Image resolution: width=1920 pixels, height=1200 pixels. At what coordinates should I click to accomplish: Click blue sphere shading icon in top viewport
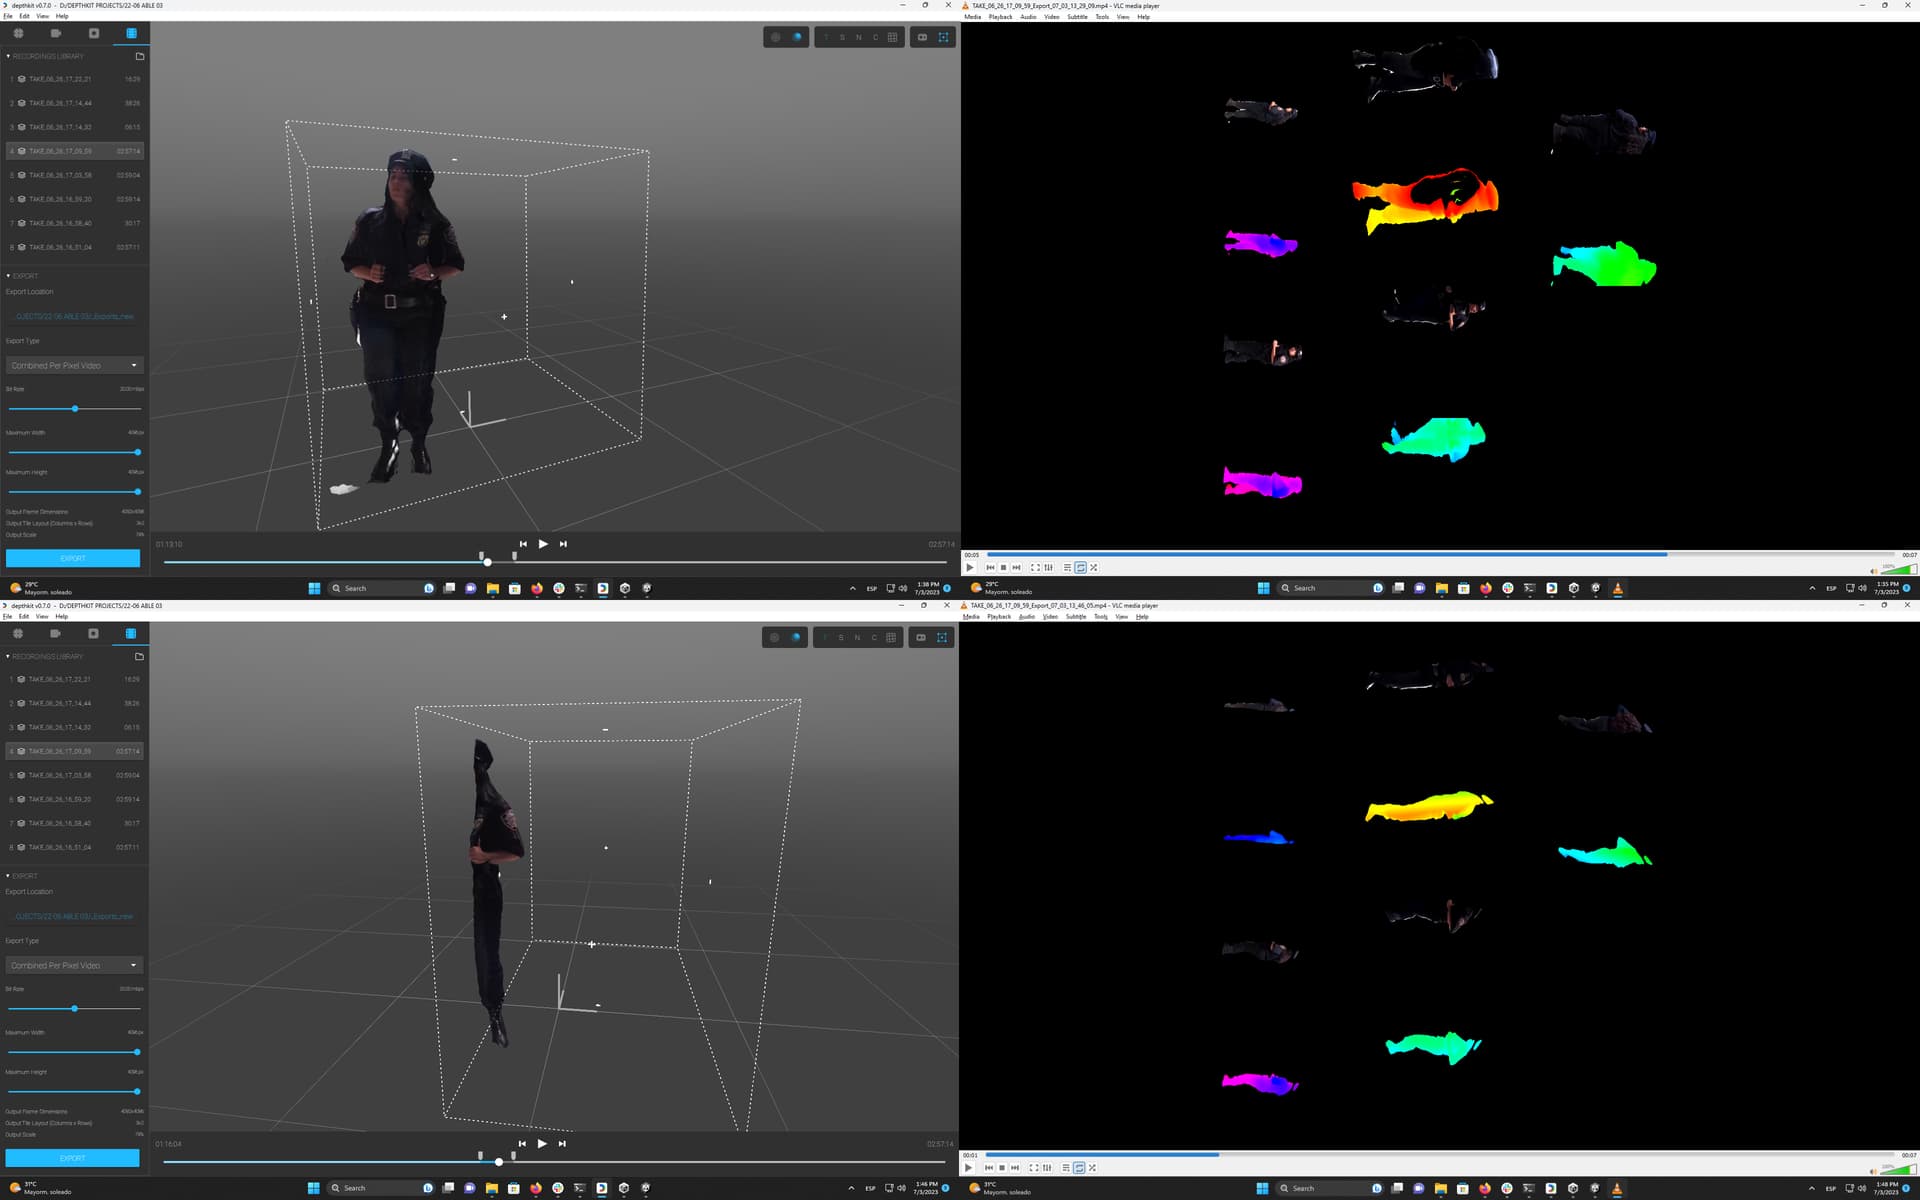click(797, 37)
